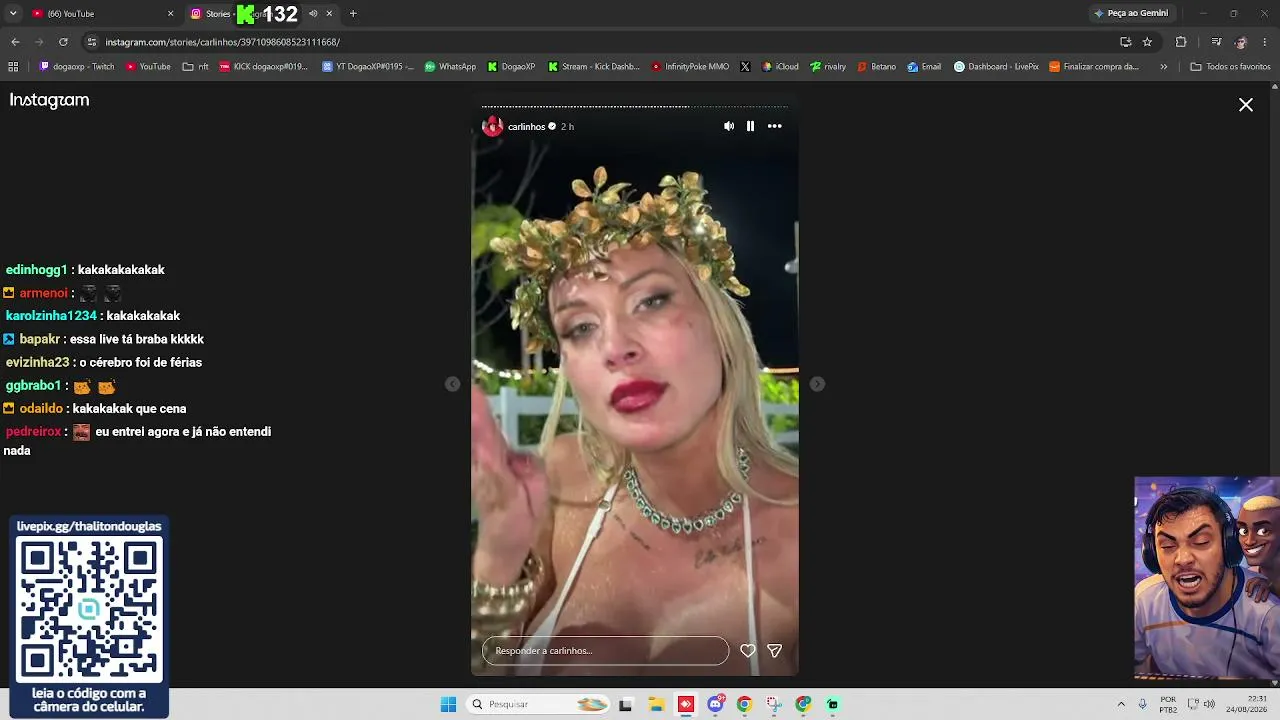Open the DogaoXP Kick bookmark
The image size is (1280, 720).
(512, 67)
